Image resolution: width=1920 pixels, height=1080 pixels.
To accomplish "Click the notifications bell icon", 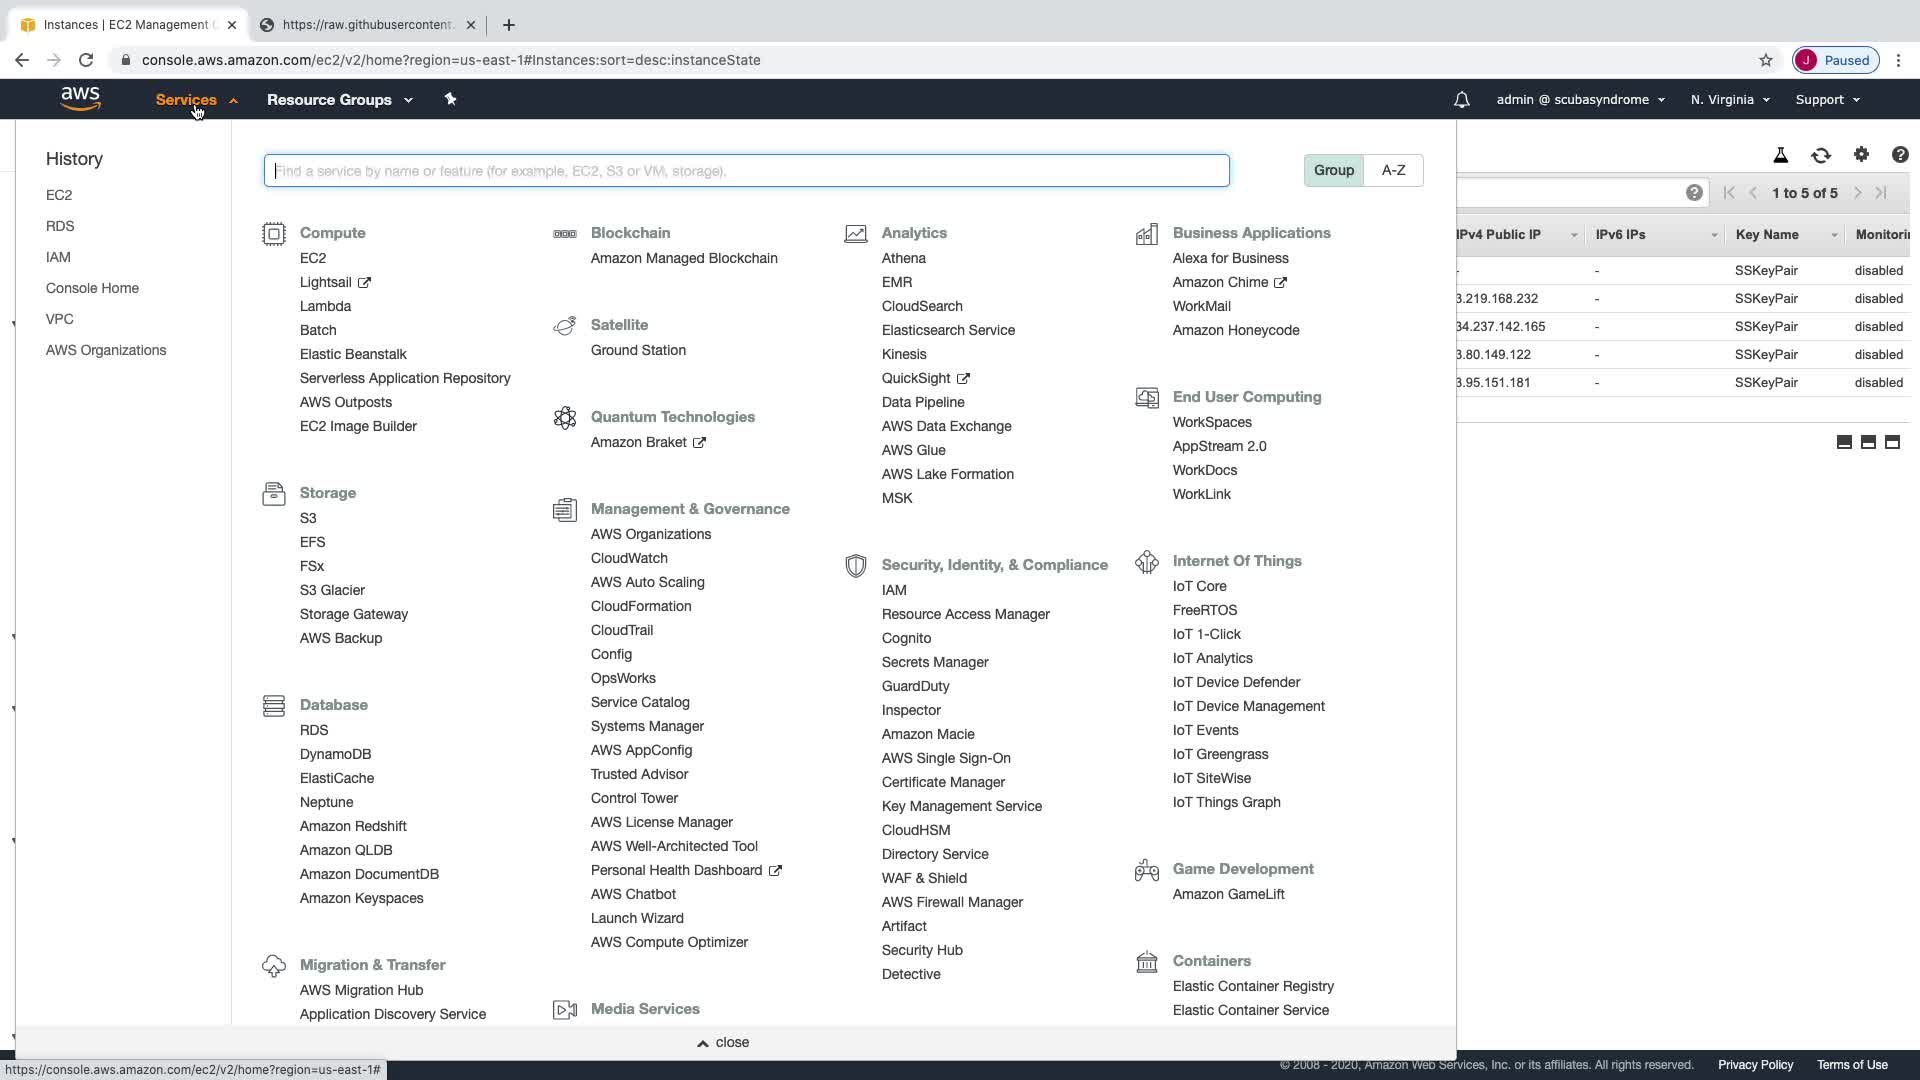I will 1461,100.
